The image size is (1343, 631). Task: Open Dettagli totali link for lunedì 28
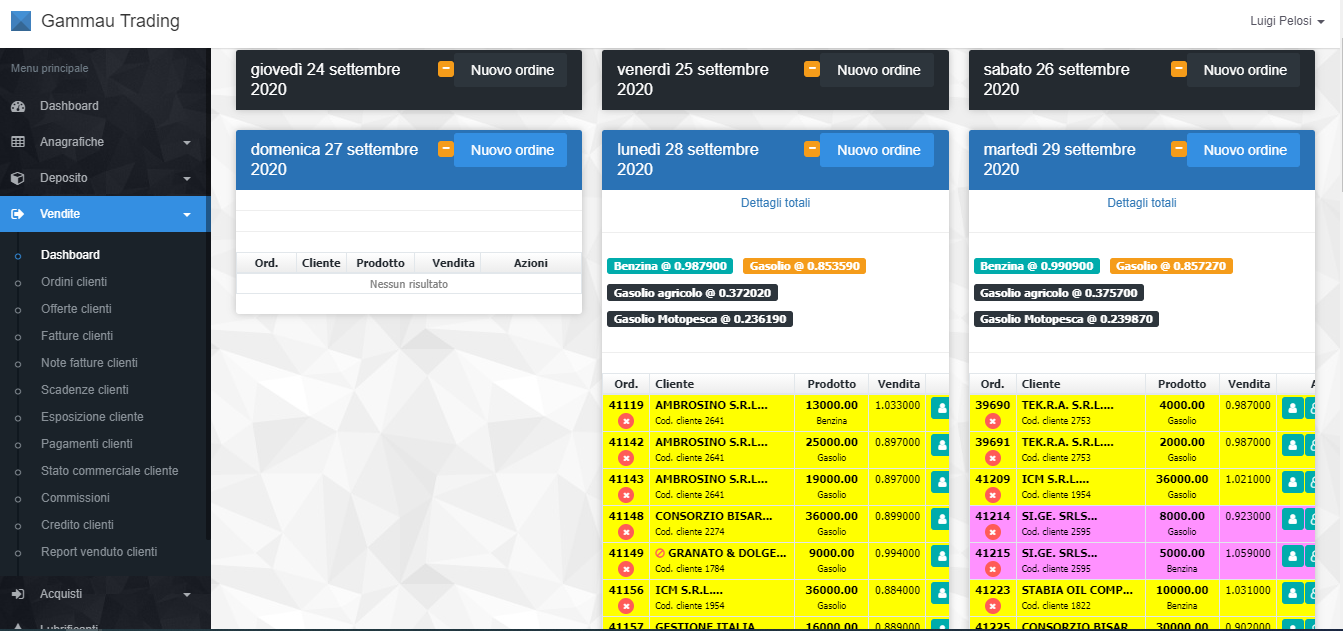point(775,203)
